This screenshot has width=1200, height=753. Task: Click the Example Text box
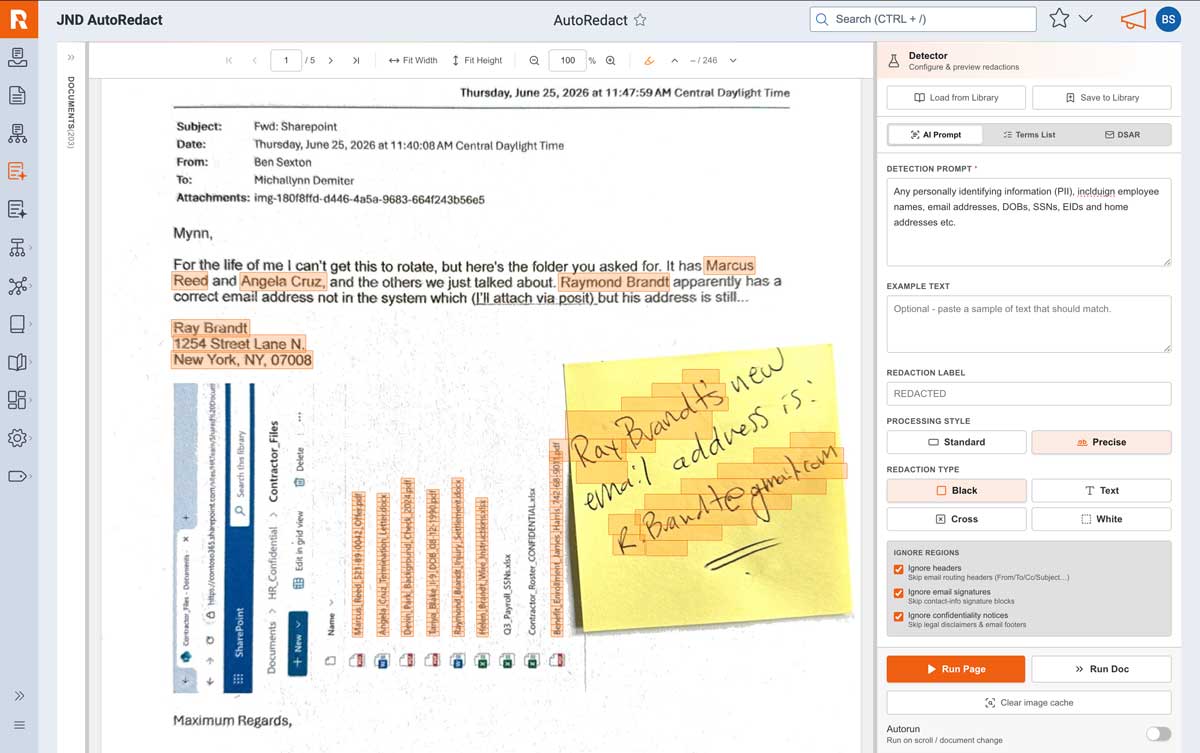point(1029,324)
